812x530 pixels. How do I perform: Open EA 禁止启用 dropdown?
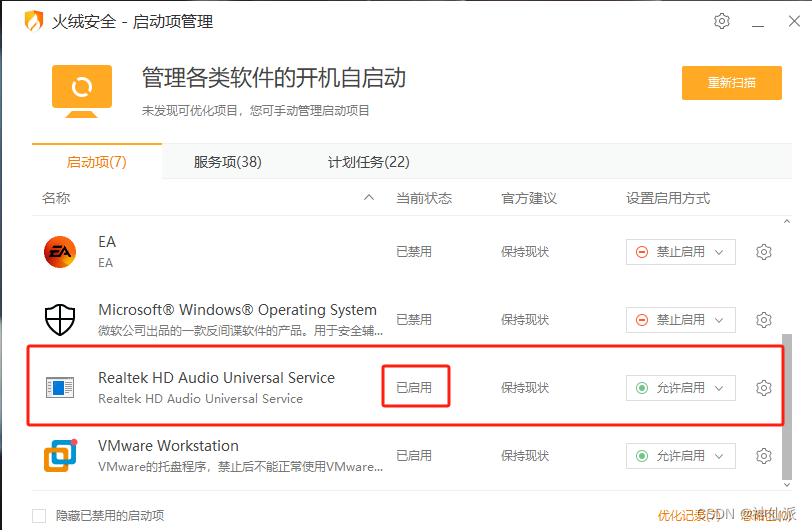tap(680, 252)
